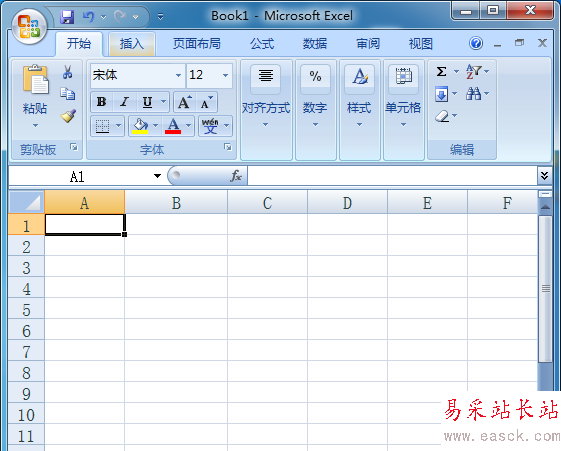Minimize the workbook window inside ribbon
The image size is (561, 451).
click(x=497, y=44)
